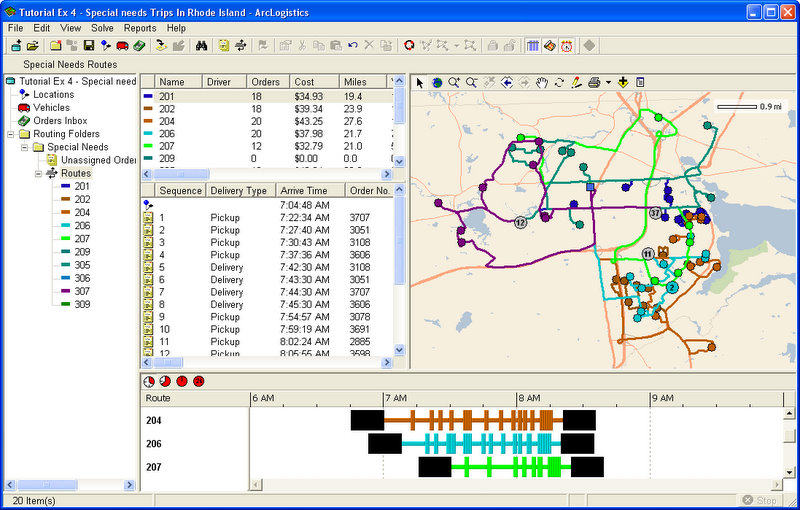This screenshot has height=510, width=800.
Task: Select route 307 in the tree
Action: click(x=84, y=290)
